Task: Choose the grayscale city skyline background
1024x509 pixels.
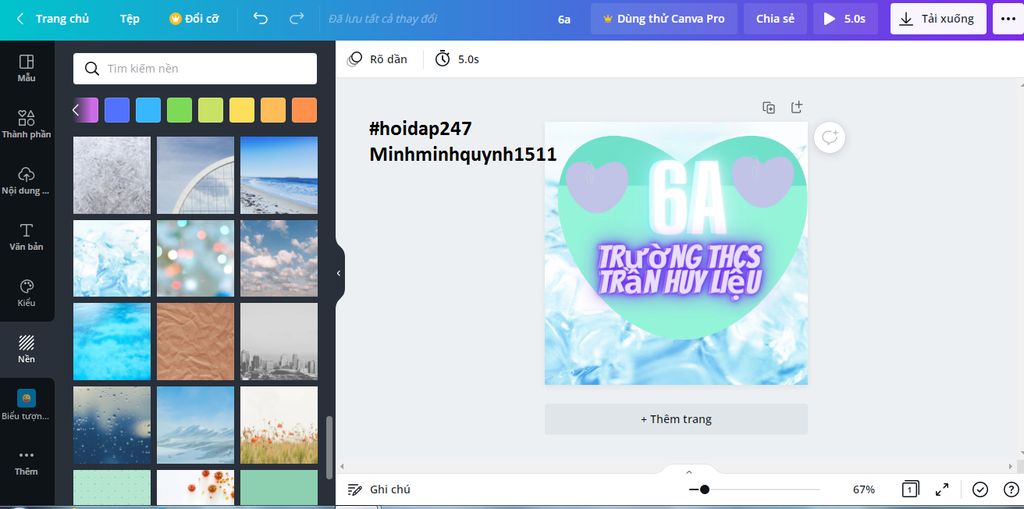Action: (x=279, y=341)
